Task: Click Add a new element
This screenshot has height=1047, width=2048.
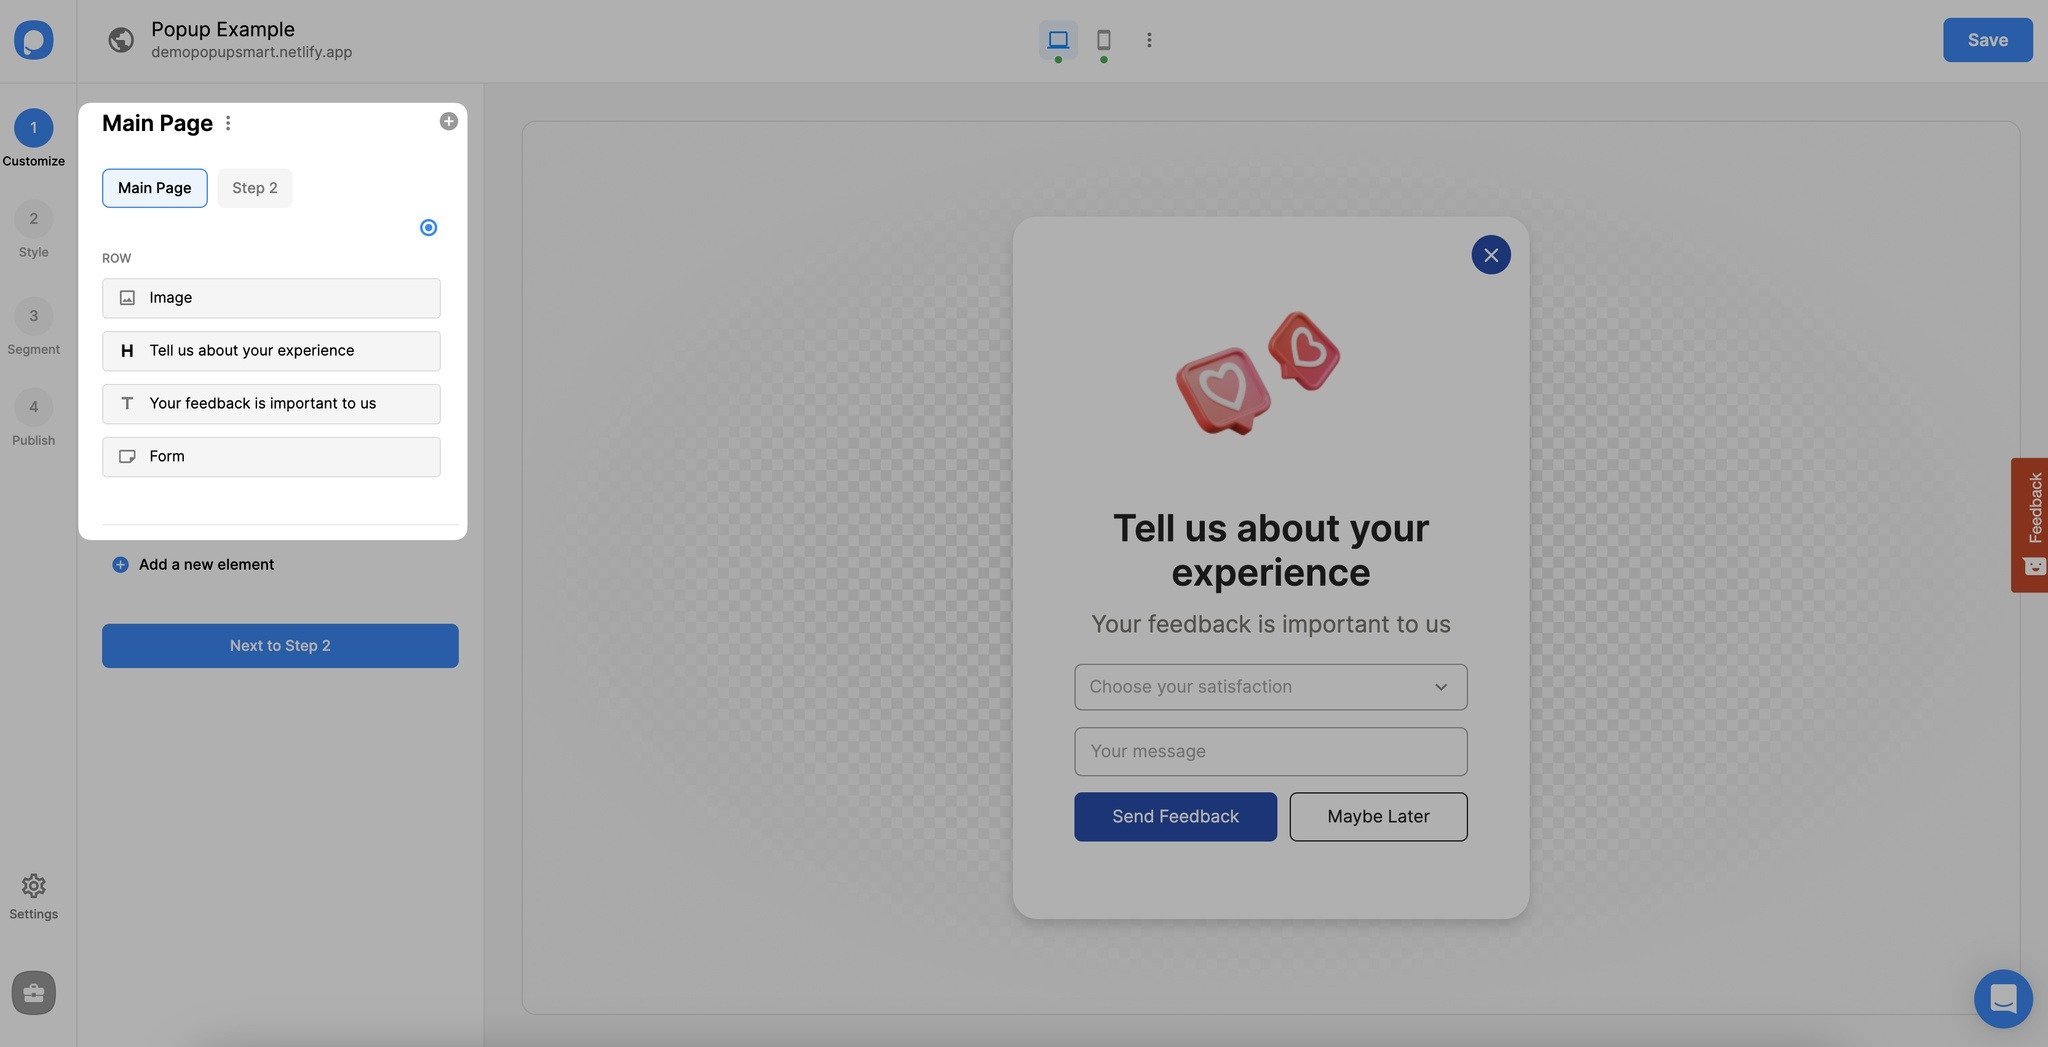Action: pos(193,564)
